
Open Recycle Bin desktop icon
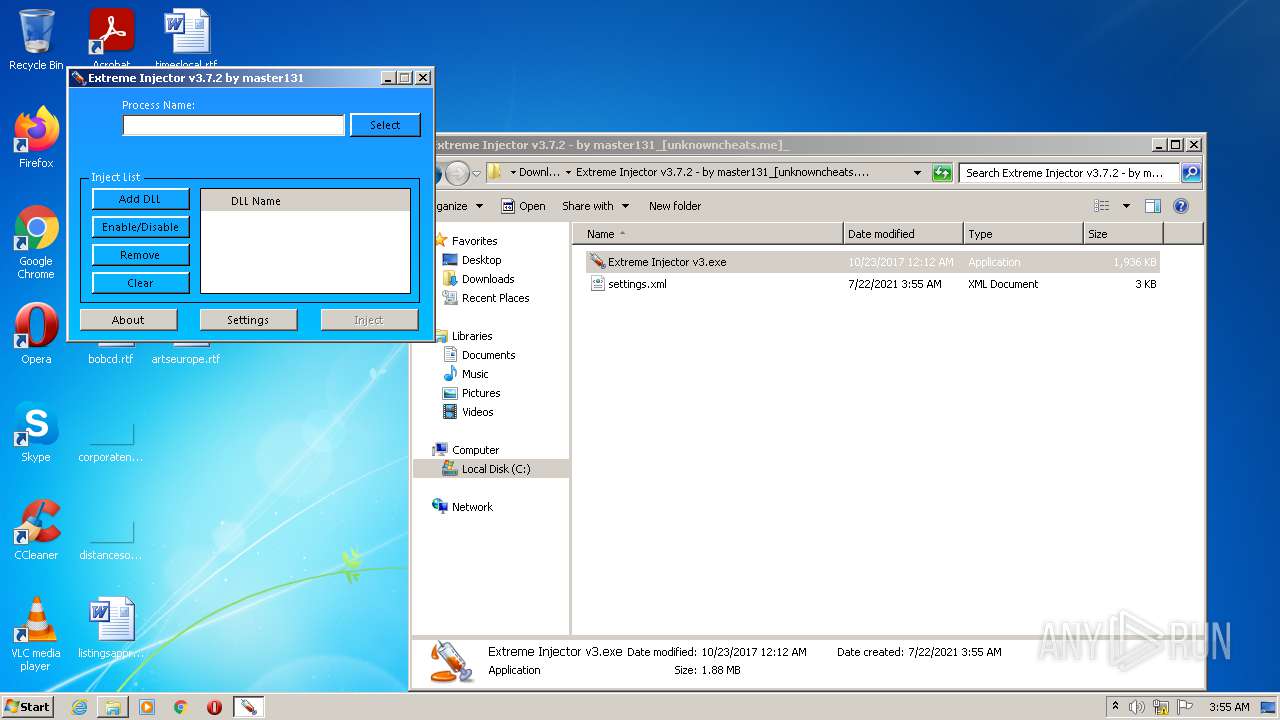pyautogui.click(x=36, y=40)
